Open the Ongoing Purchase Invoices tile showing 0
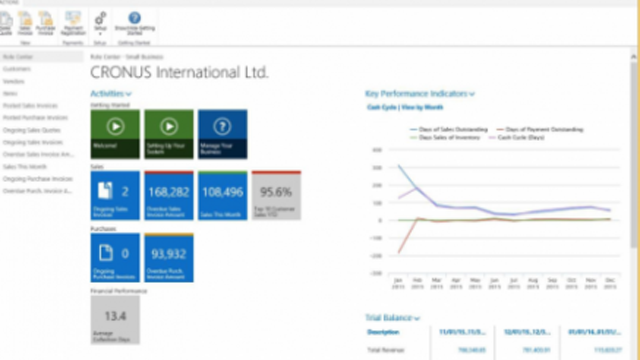The height and width of the screenshot is (360, 640). 115,258
